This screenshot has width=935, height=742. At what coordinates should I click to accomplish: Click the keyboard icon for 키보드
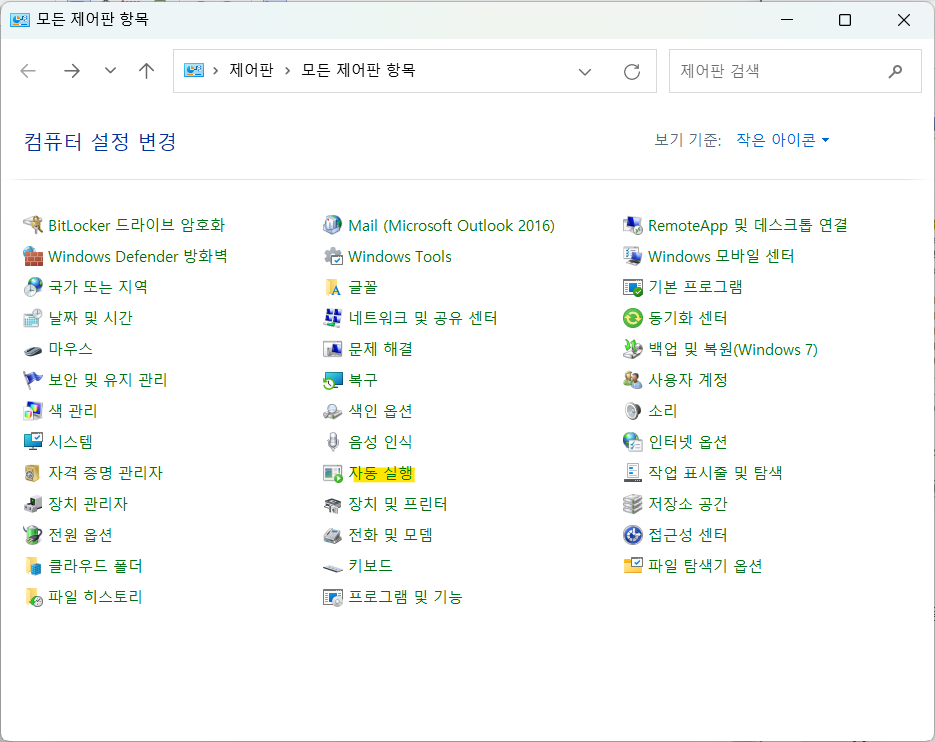point(333,567)
